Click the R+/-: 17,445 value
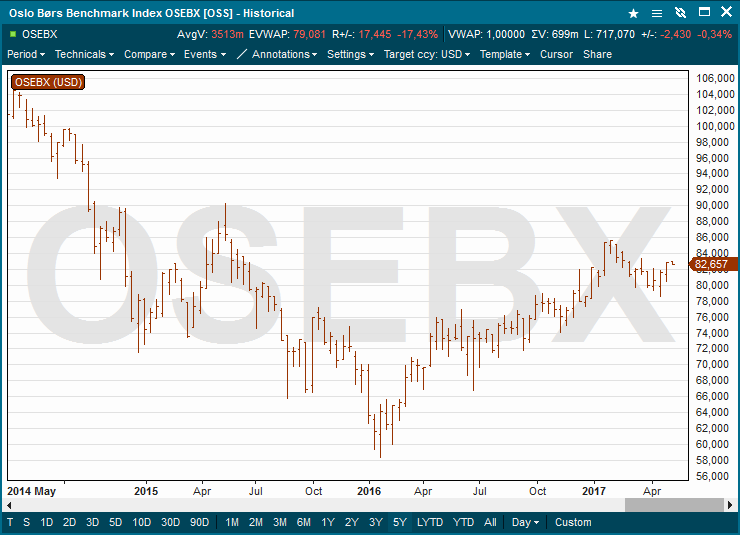 click(362, 34)
